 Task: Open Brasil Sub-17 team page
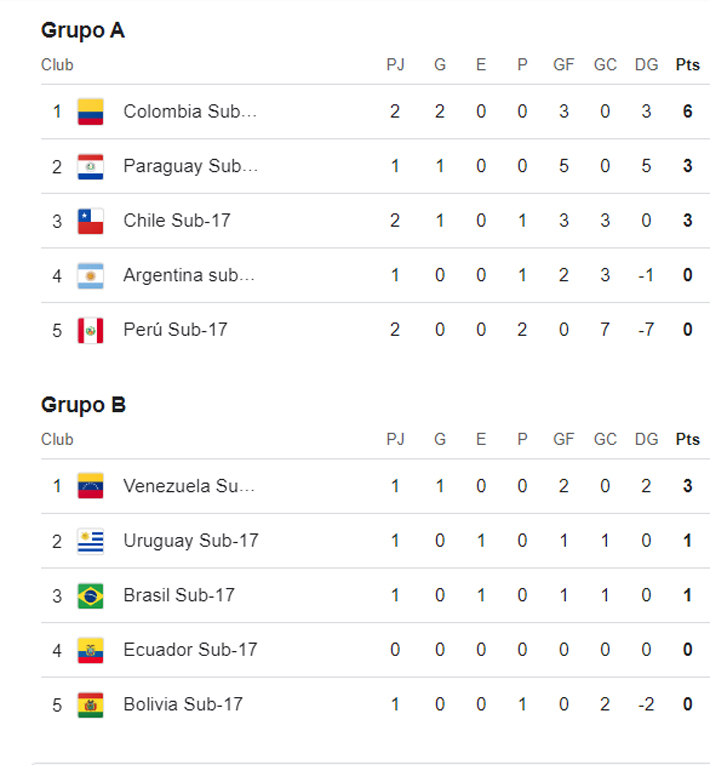[x=179, y=595]
